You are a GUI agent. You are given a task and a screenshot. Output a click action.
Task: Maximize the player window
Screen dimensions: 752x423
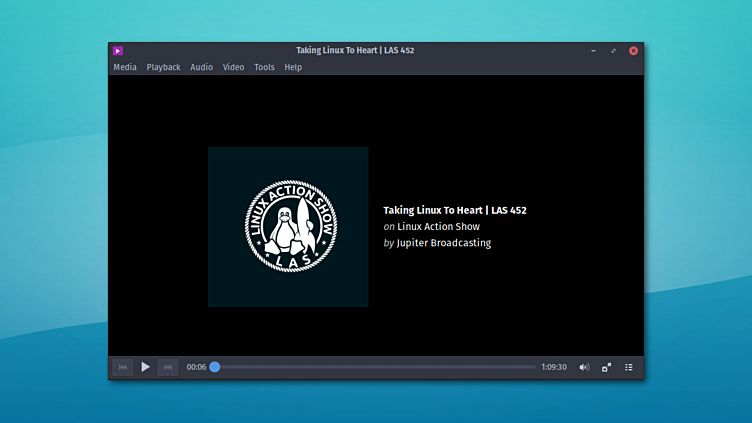[613, 50]
